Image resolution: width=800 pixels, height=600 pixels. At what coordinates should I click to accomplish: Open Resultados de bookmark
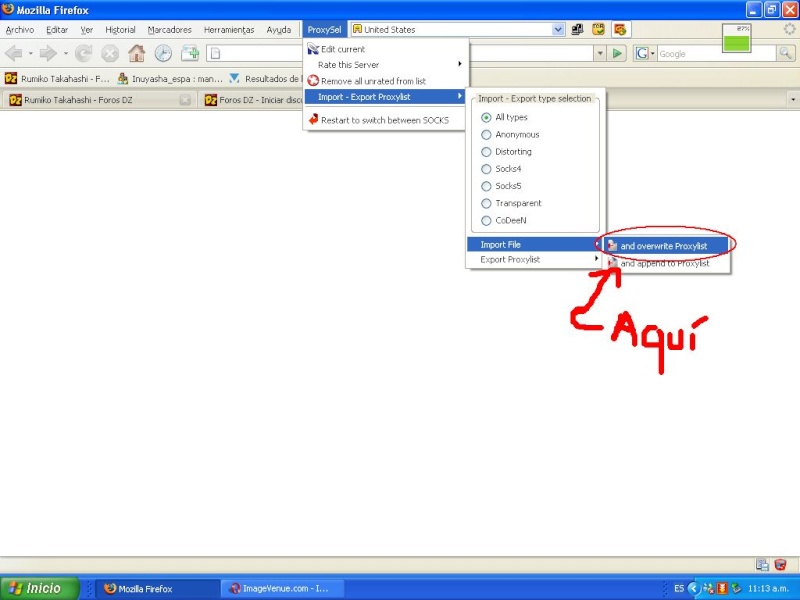tap(265, 79)
